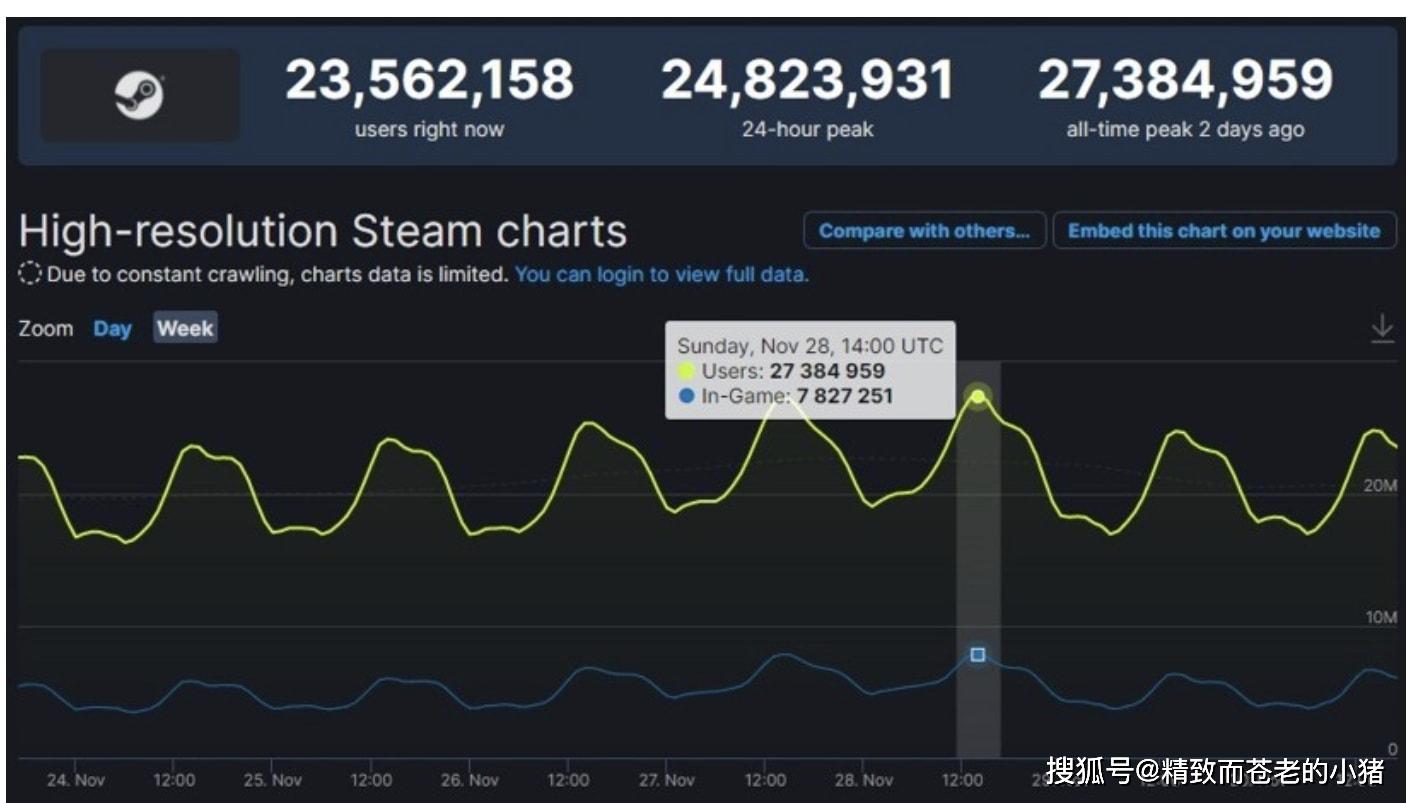Image resolution: width=1420 pixels, height=803 pixels.
Task: Click the yellow Users legend dot in tooltip
Action: click(x=686, y=371)
